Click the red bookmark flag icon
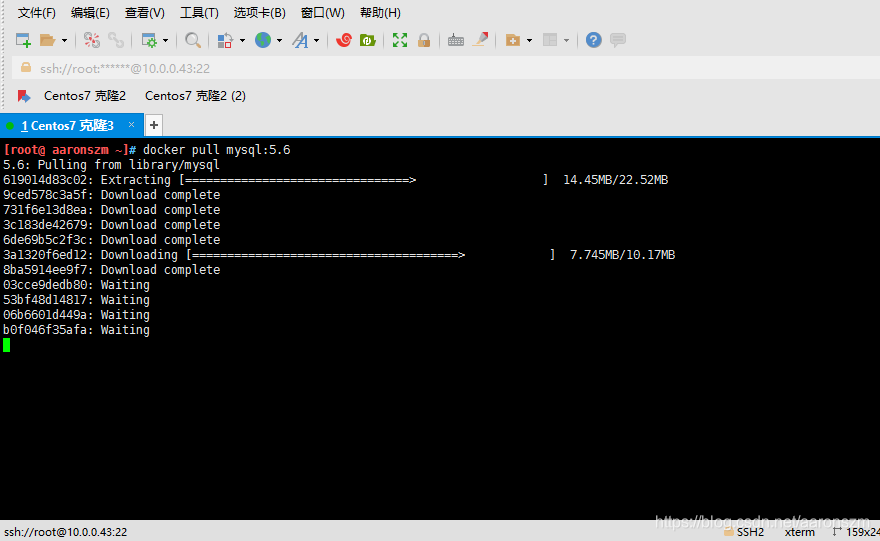The image size is (880, 541). 24,96
